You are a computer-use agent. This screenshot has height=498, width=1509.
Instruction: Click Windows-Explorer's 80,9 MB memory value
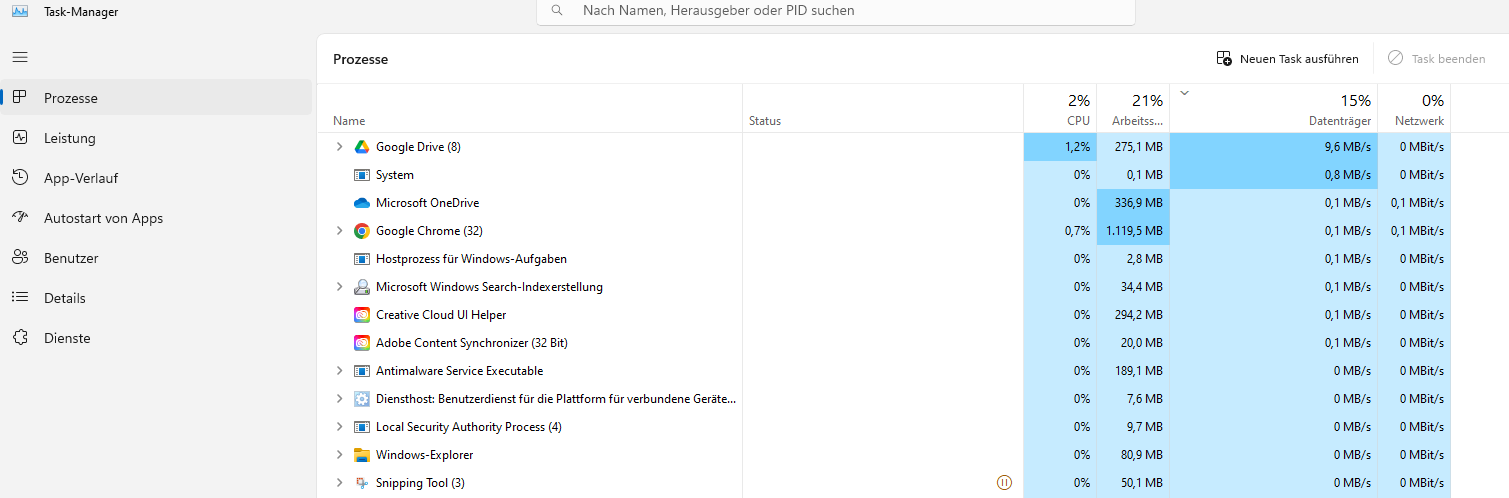pos(1141,455)
